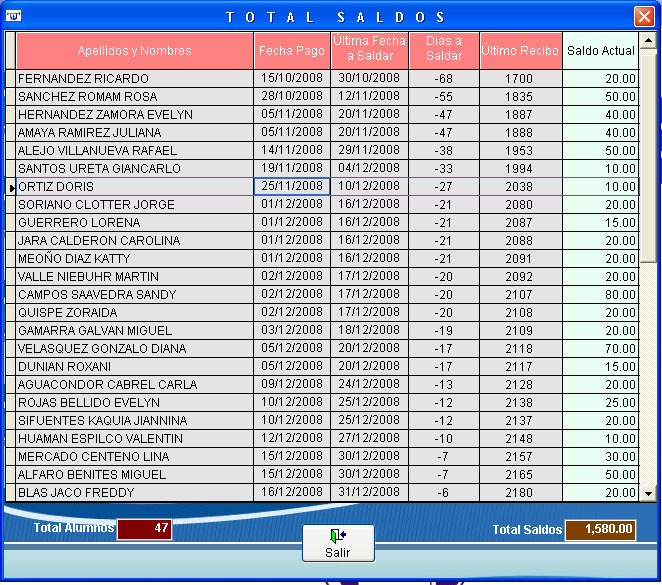Select the BLAS JACO FREDDY row
Viewport: 662px width, 585px height.
(x=134, y=493)
